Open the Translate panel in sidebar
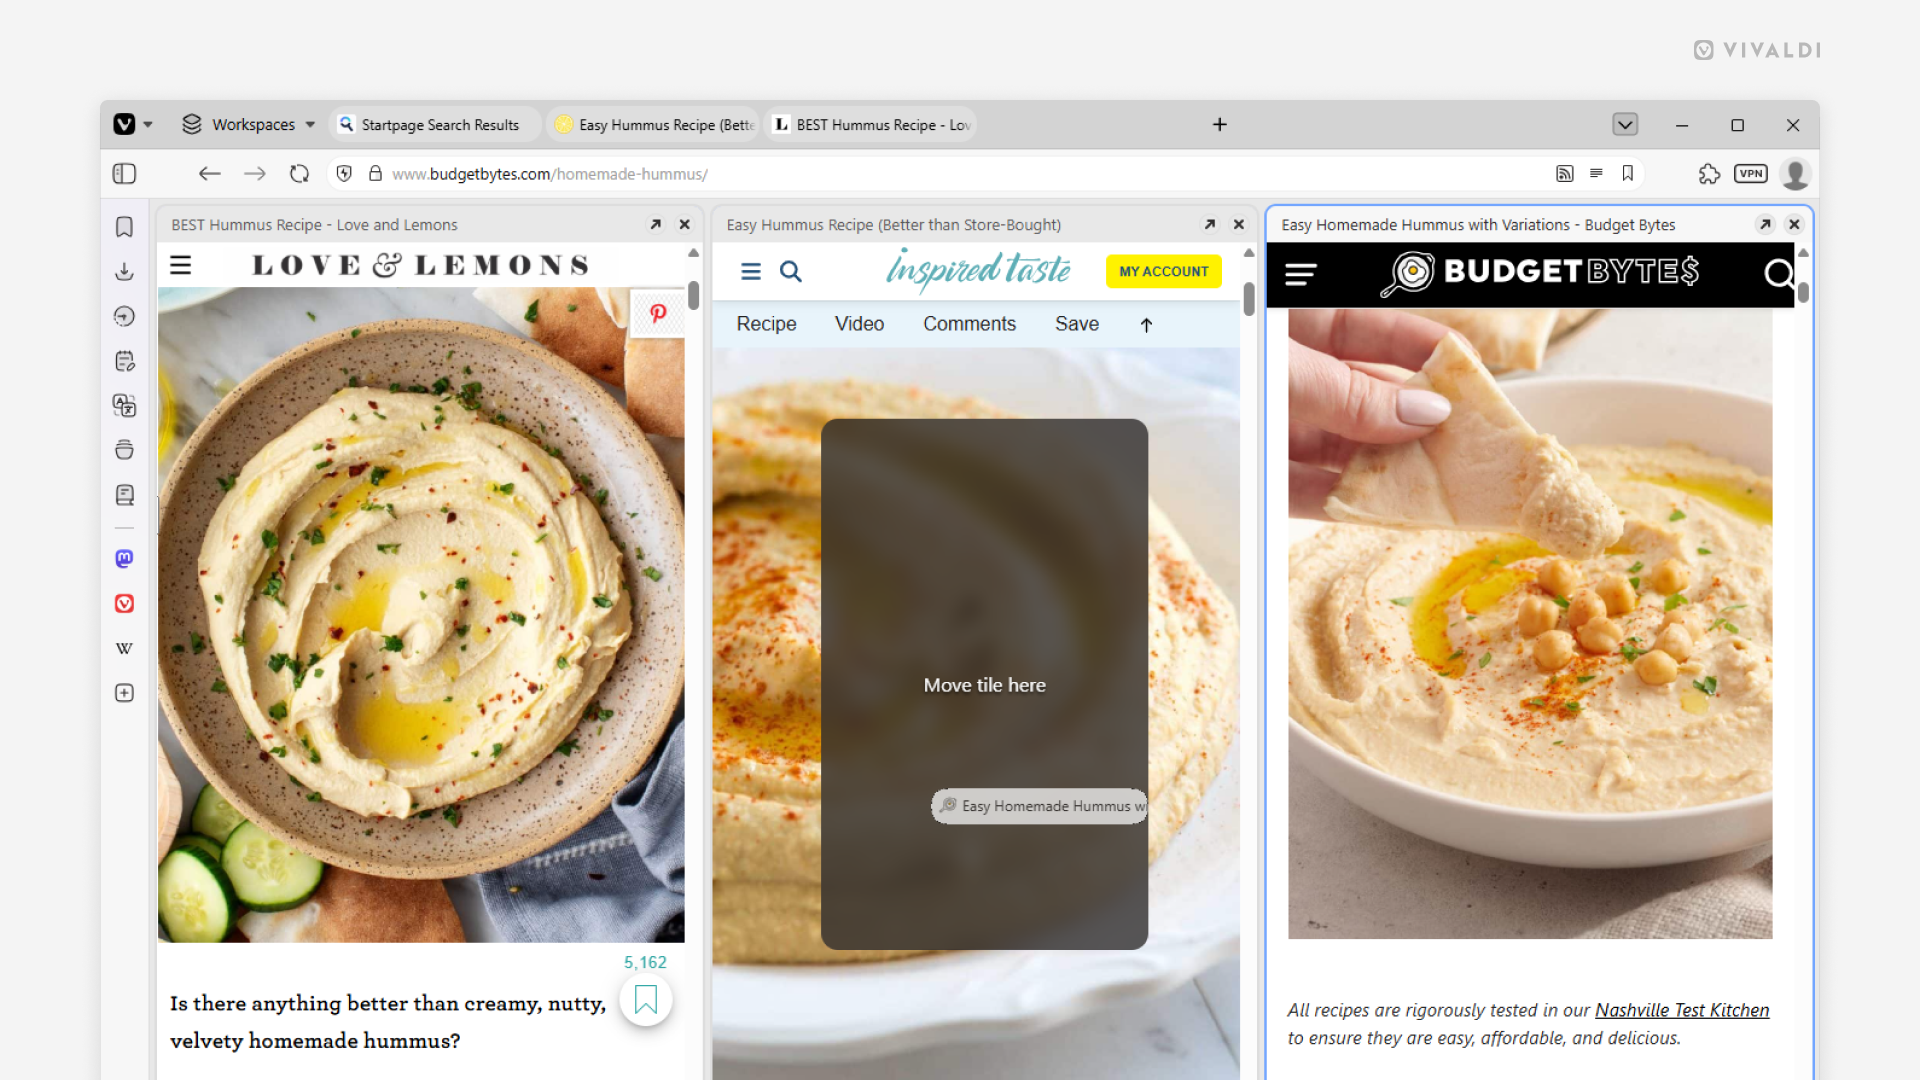 (124, 406)
